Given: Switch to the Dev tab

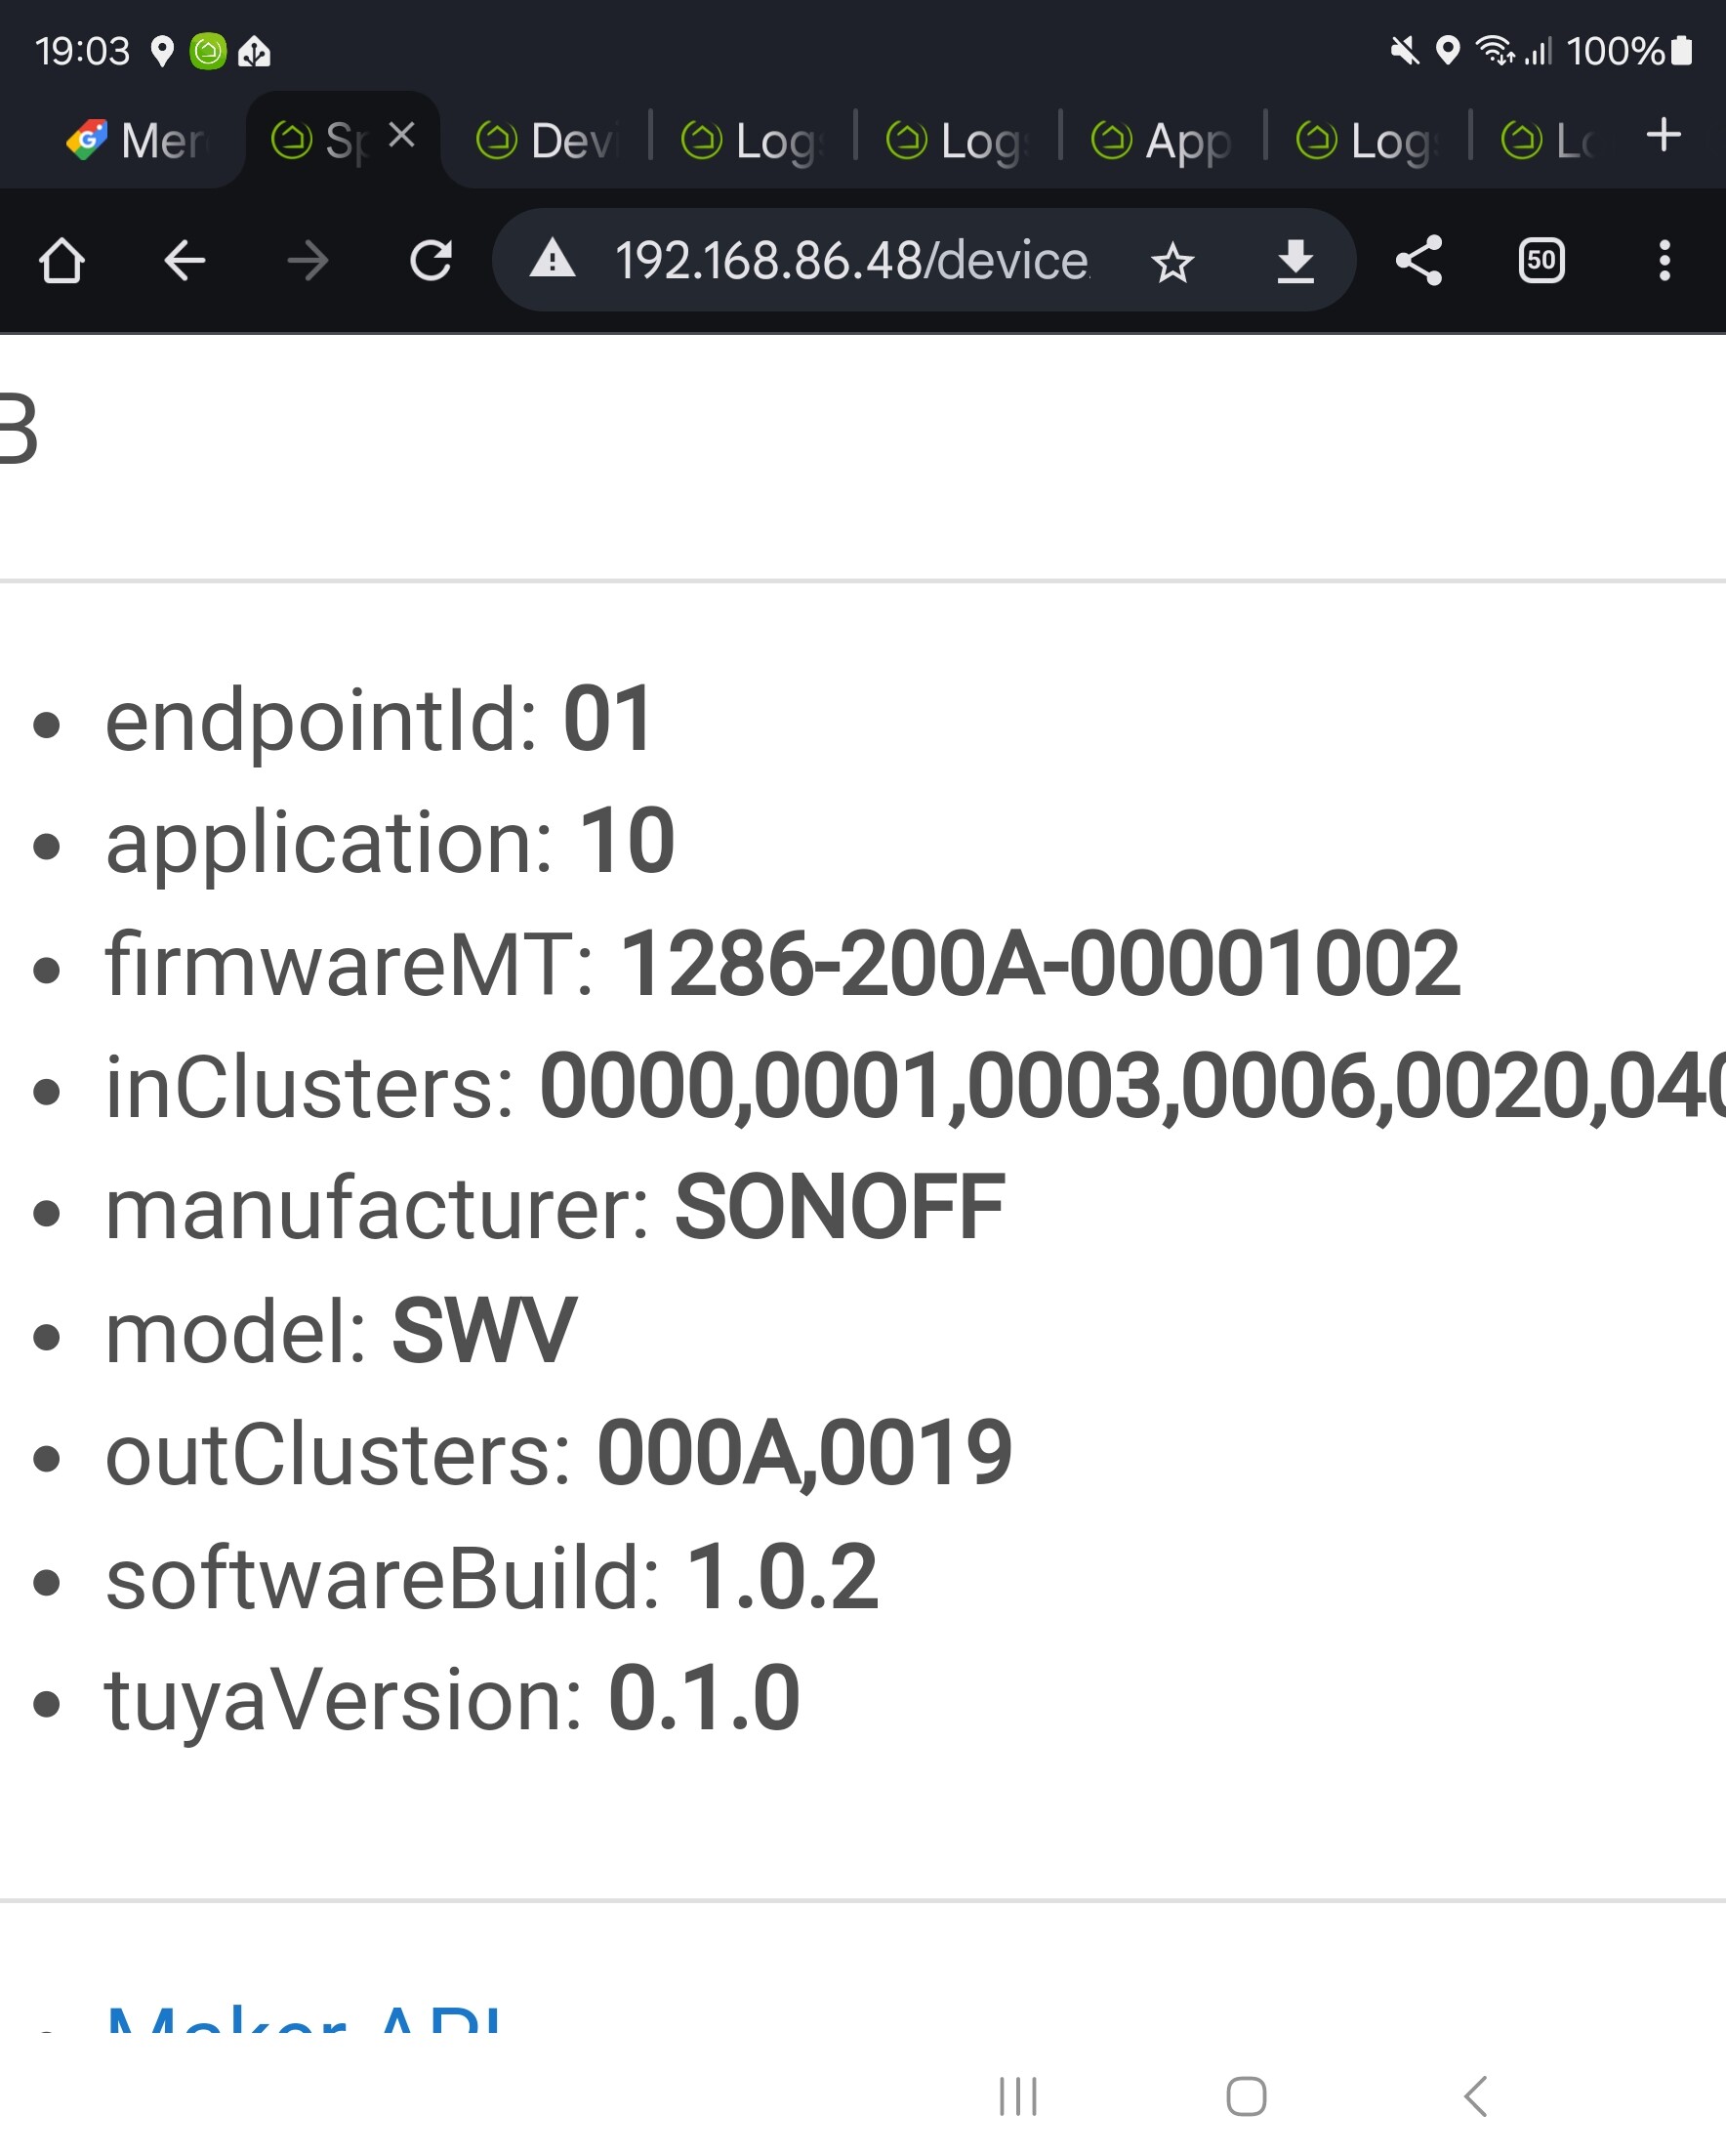Looking at the screenshot, I should [547, 140].
